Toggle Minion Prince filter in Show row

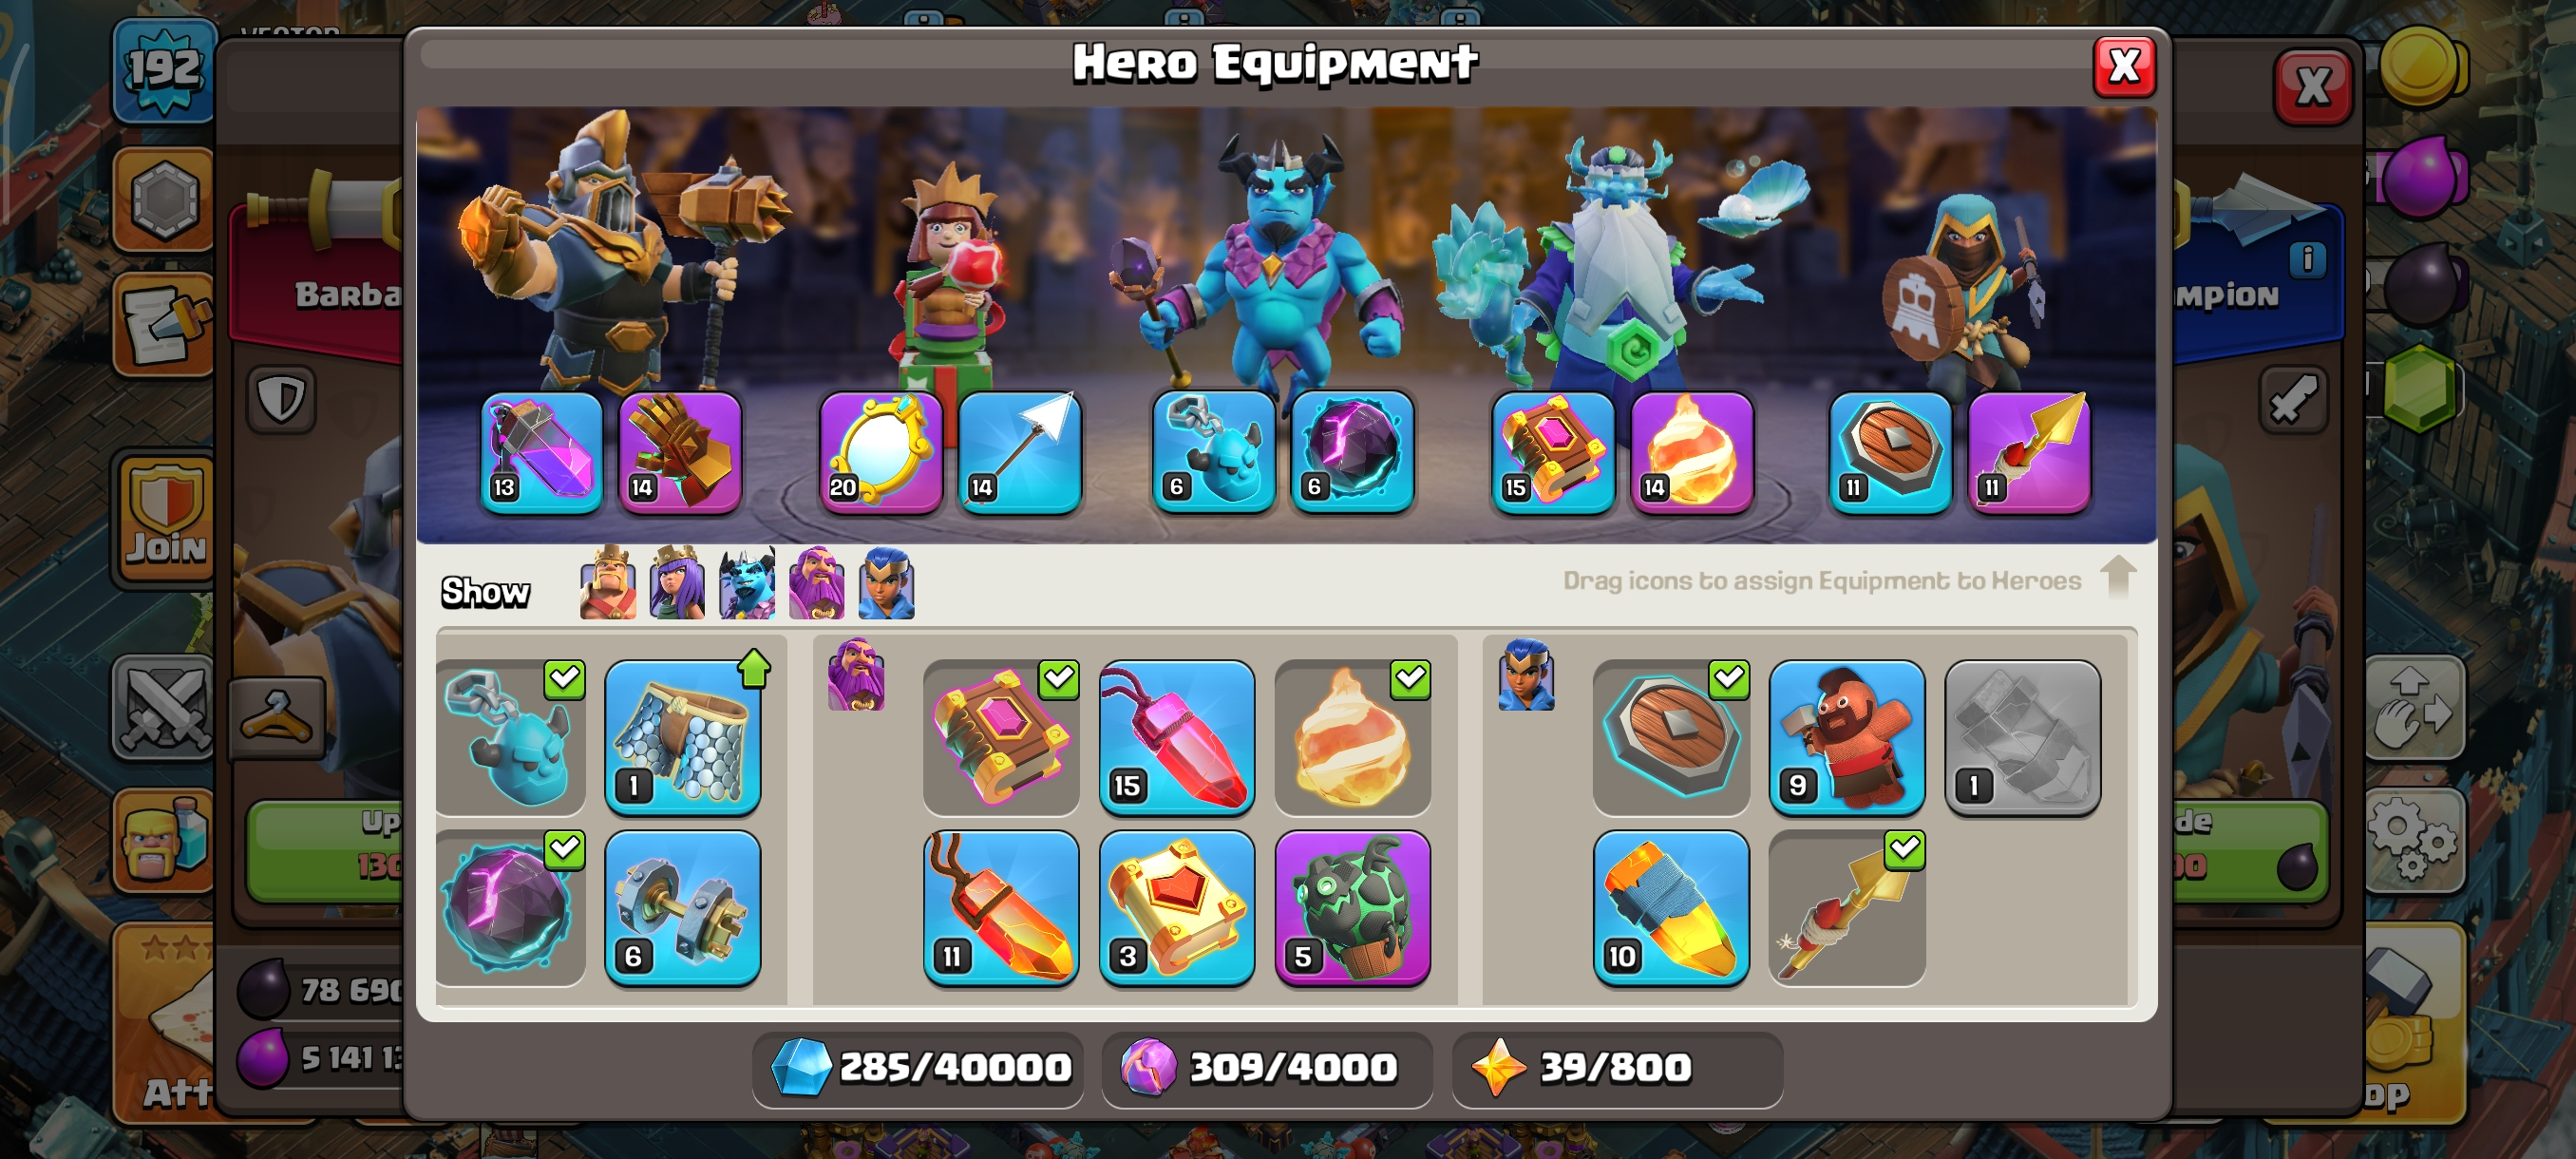(746, 583)
